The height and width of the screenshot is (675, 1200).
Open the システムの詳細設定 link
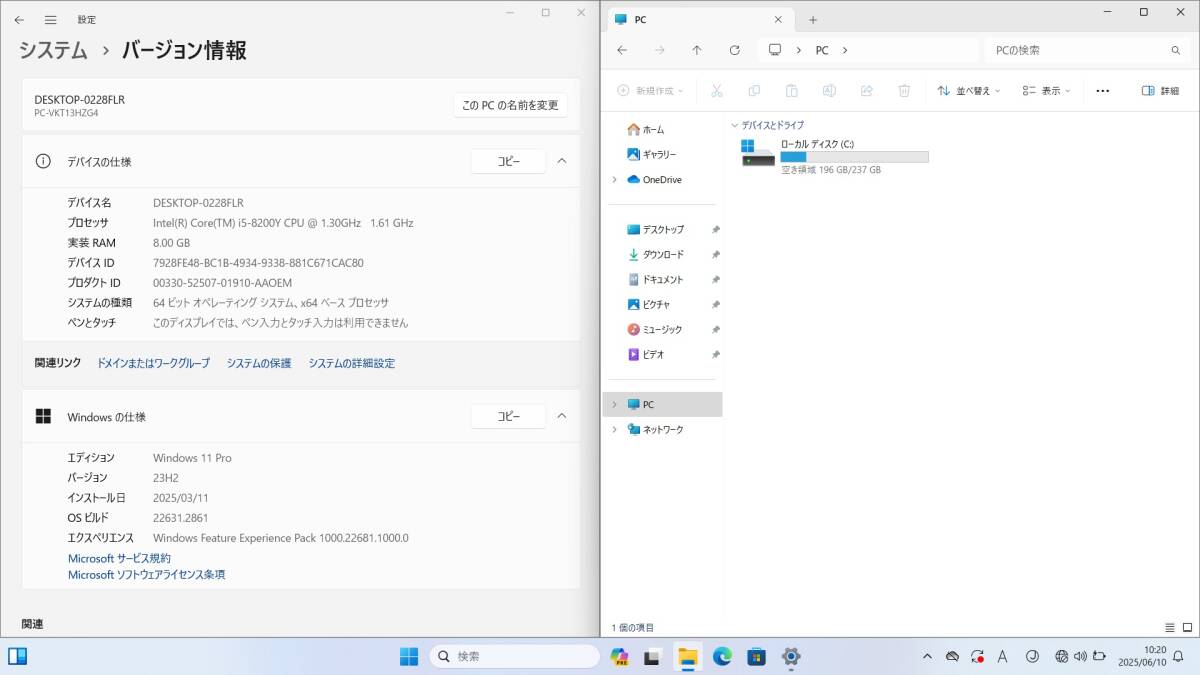[x=351, y=363]
